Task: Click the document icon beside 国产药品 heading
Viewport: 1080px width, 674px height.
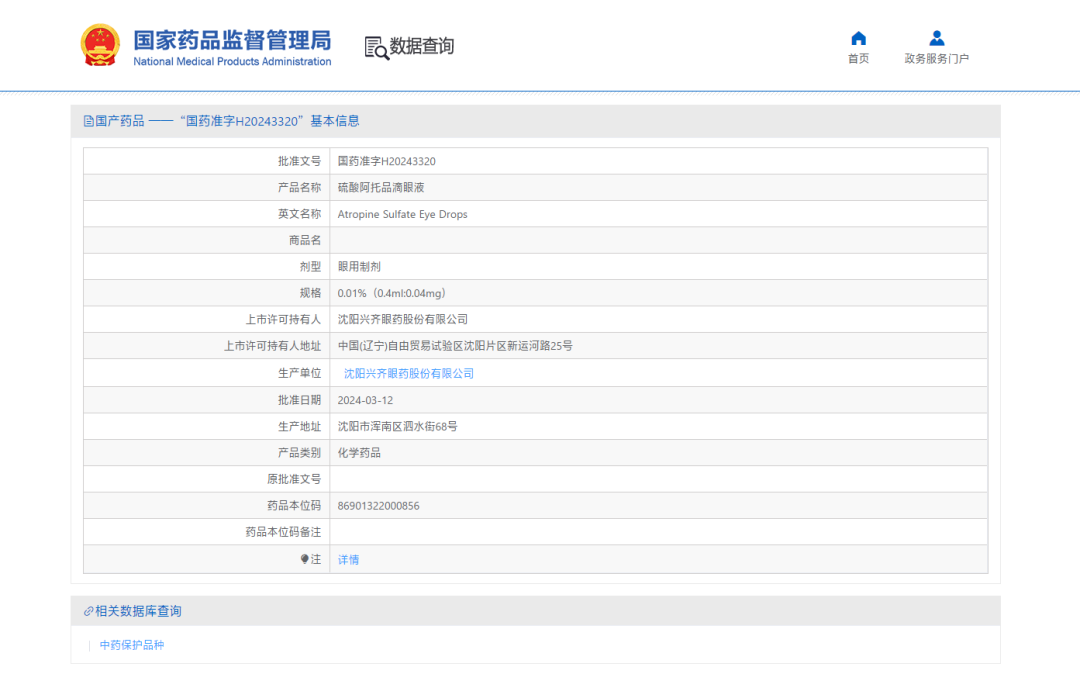Action: click(88, 121)
